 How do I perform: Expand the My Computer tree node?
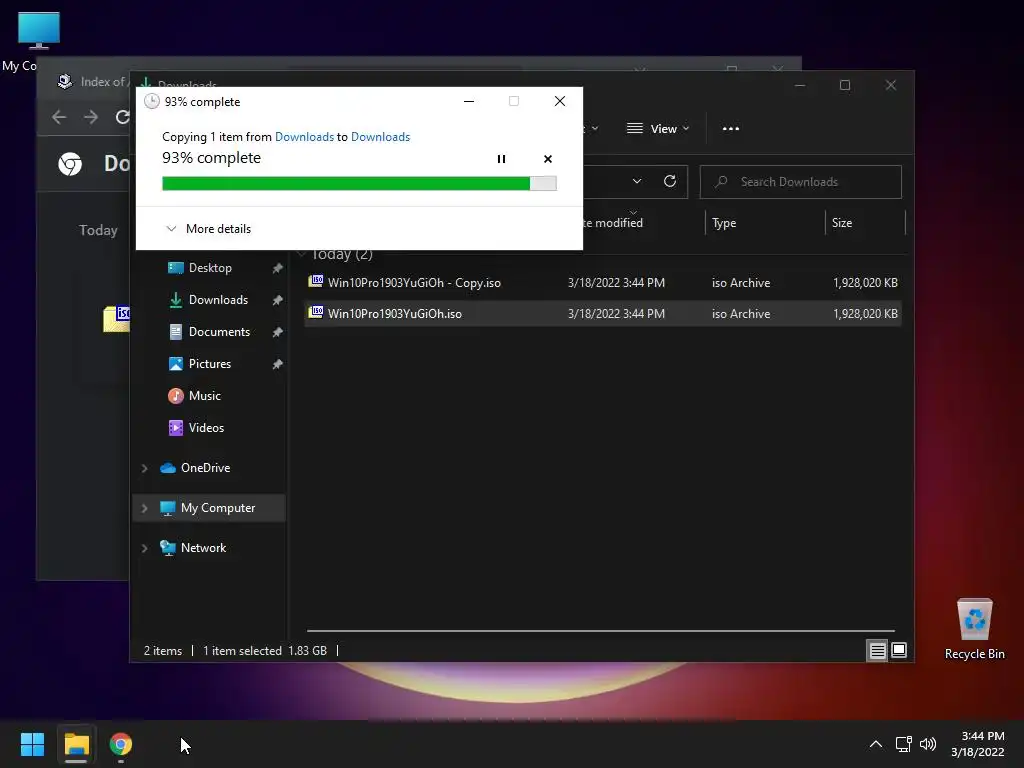click(x=144, y=508)
